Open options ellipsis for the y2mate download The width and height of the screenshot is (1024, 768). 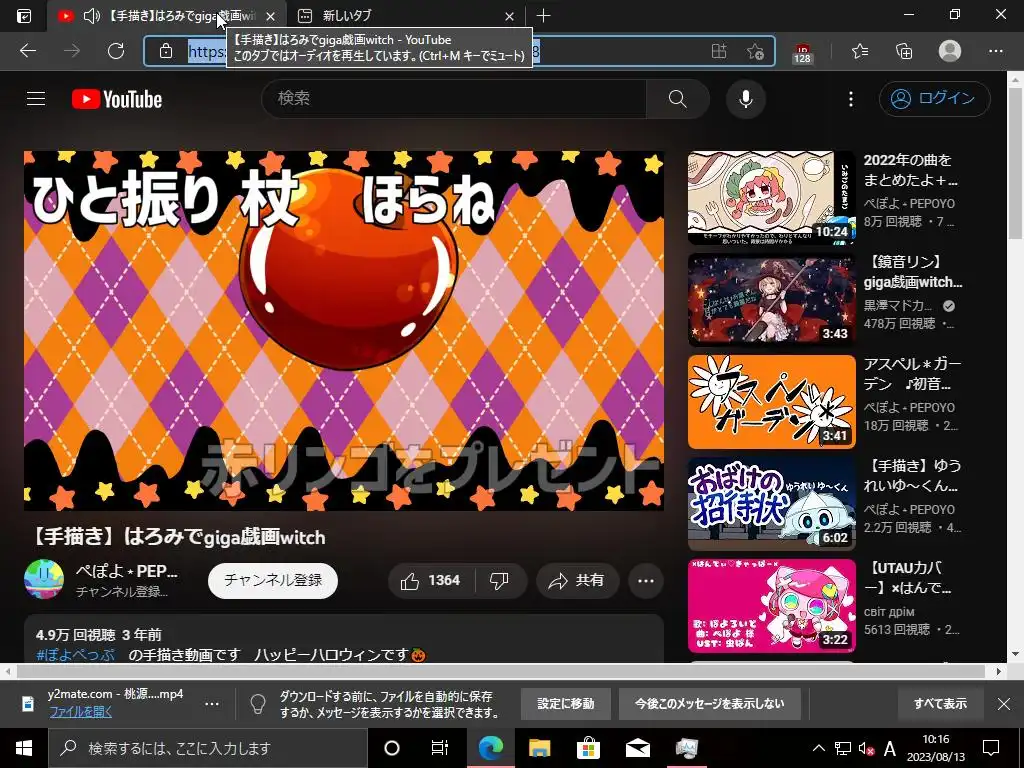(212, 704)
